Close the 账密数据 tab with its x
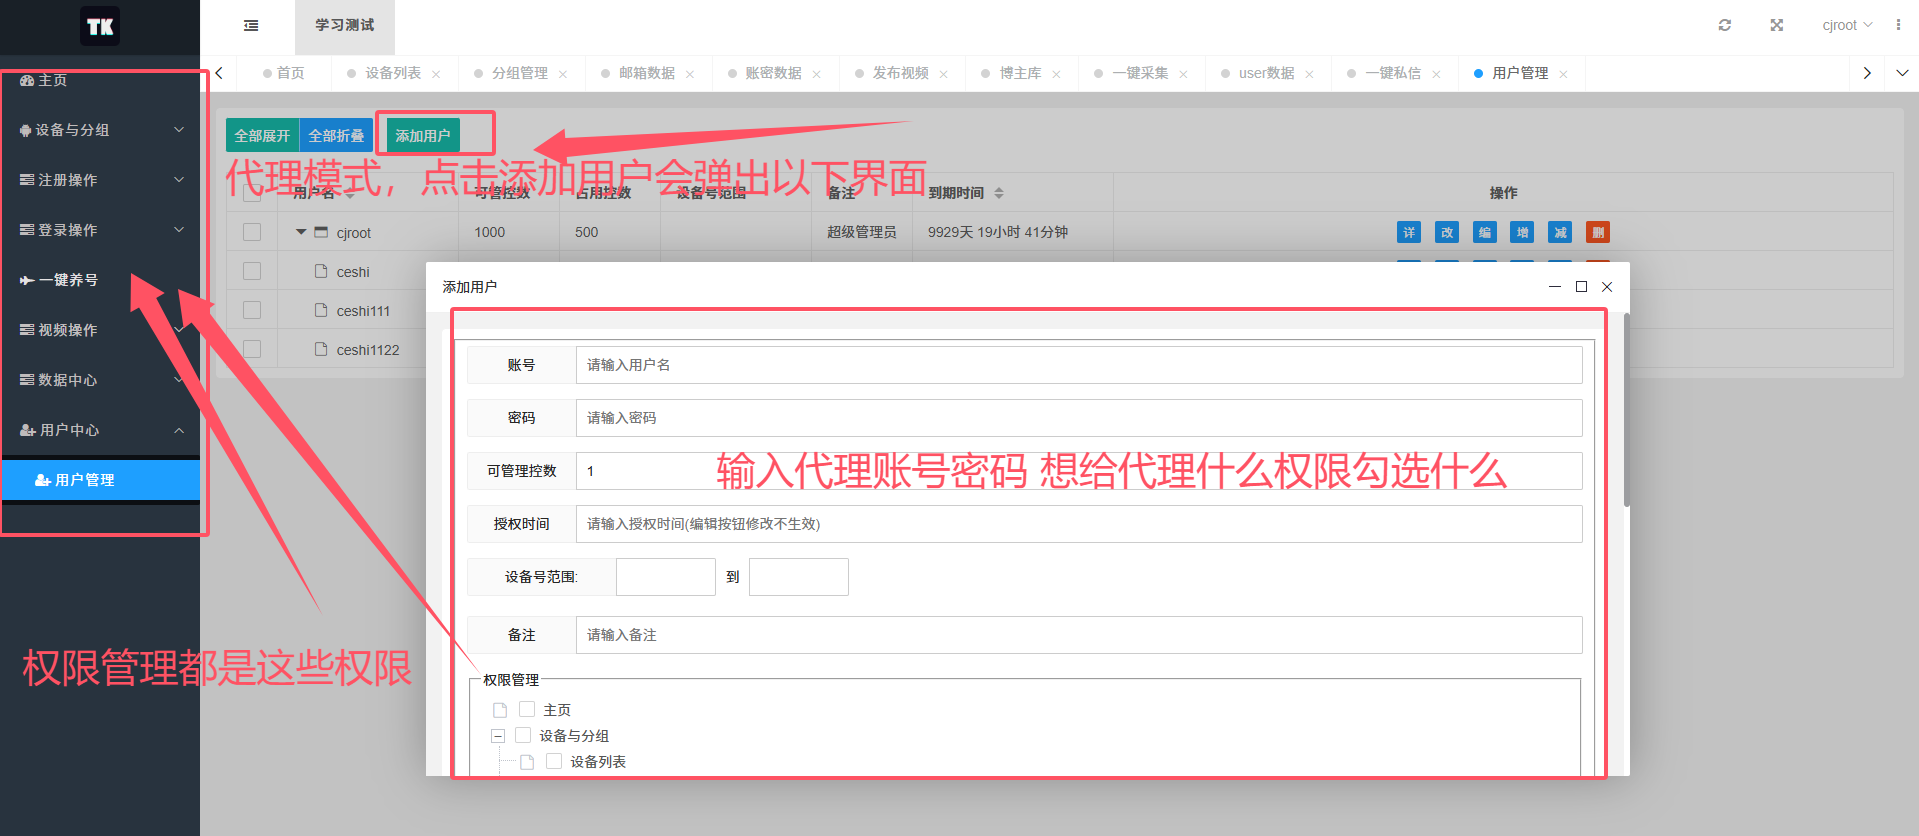Image resolution: width=1919 pixels, height=836 pixels. click(x=817, y=74)
